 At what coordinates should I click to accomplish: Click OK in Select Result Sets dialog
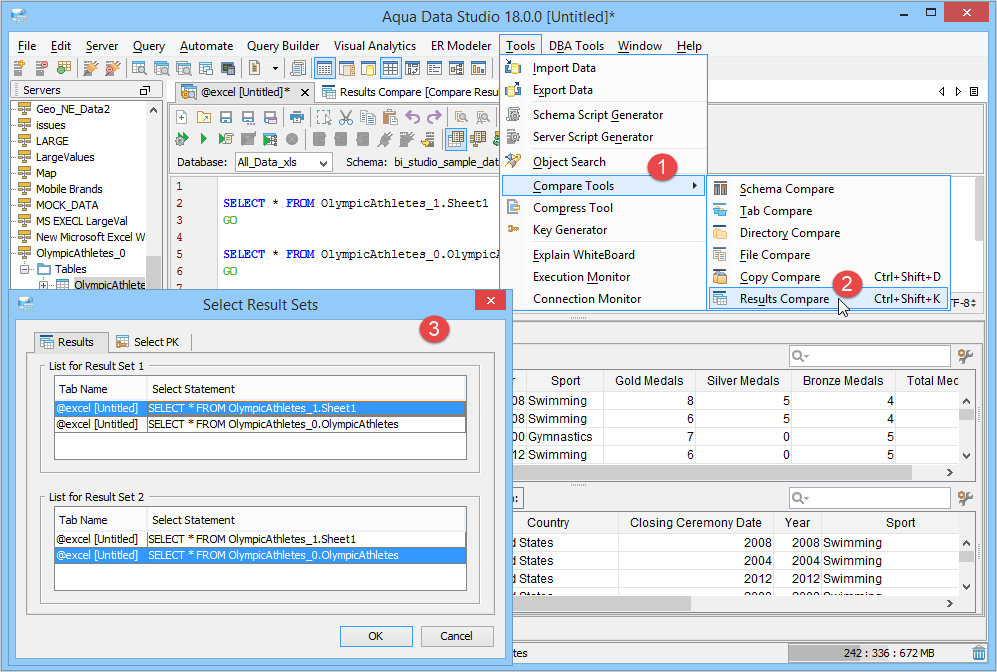pyautogui.click(x=376, y=636)
